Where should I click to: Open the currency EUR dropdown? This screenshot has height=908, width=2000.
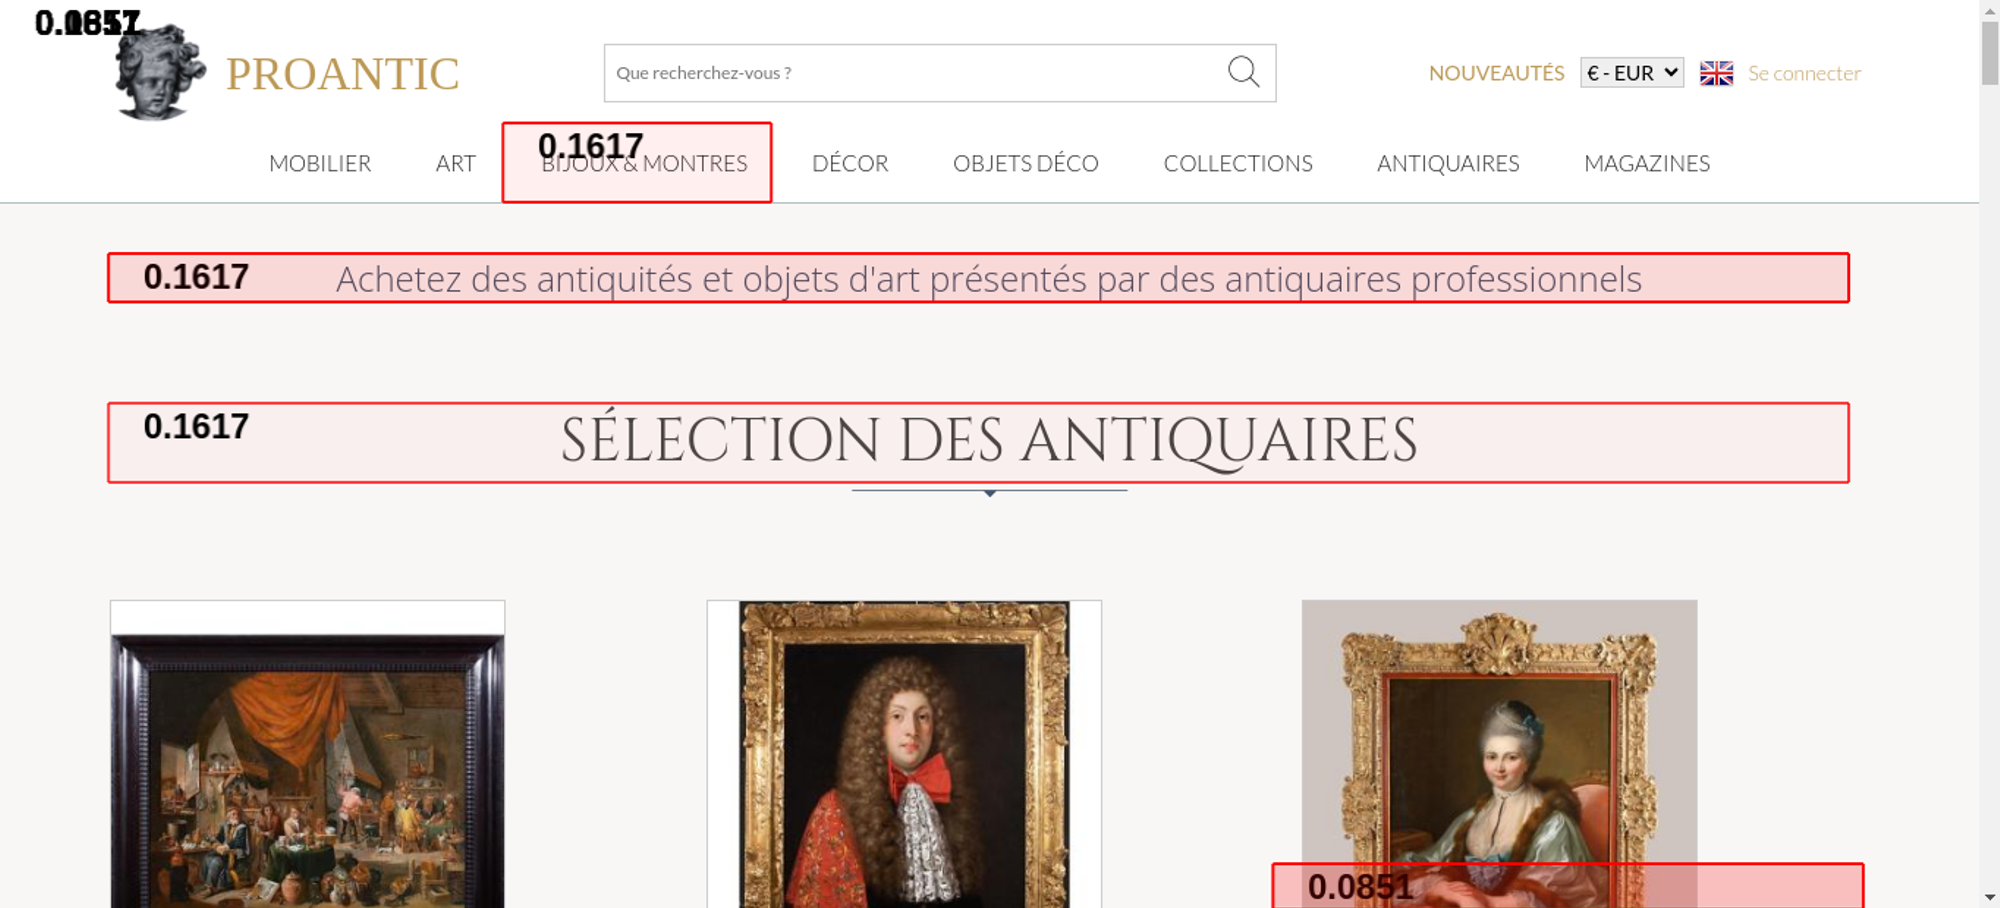[1631, 73]
